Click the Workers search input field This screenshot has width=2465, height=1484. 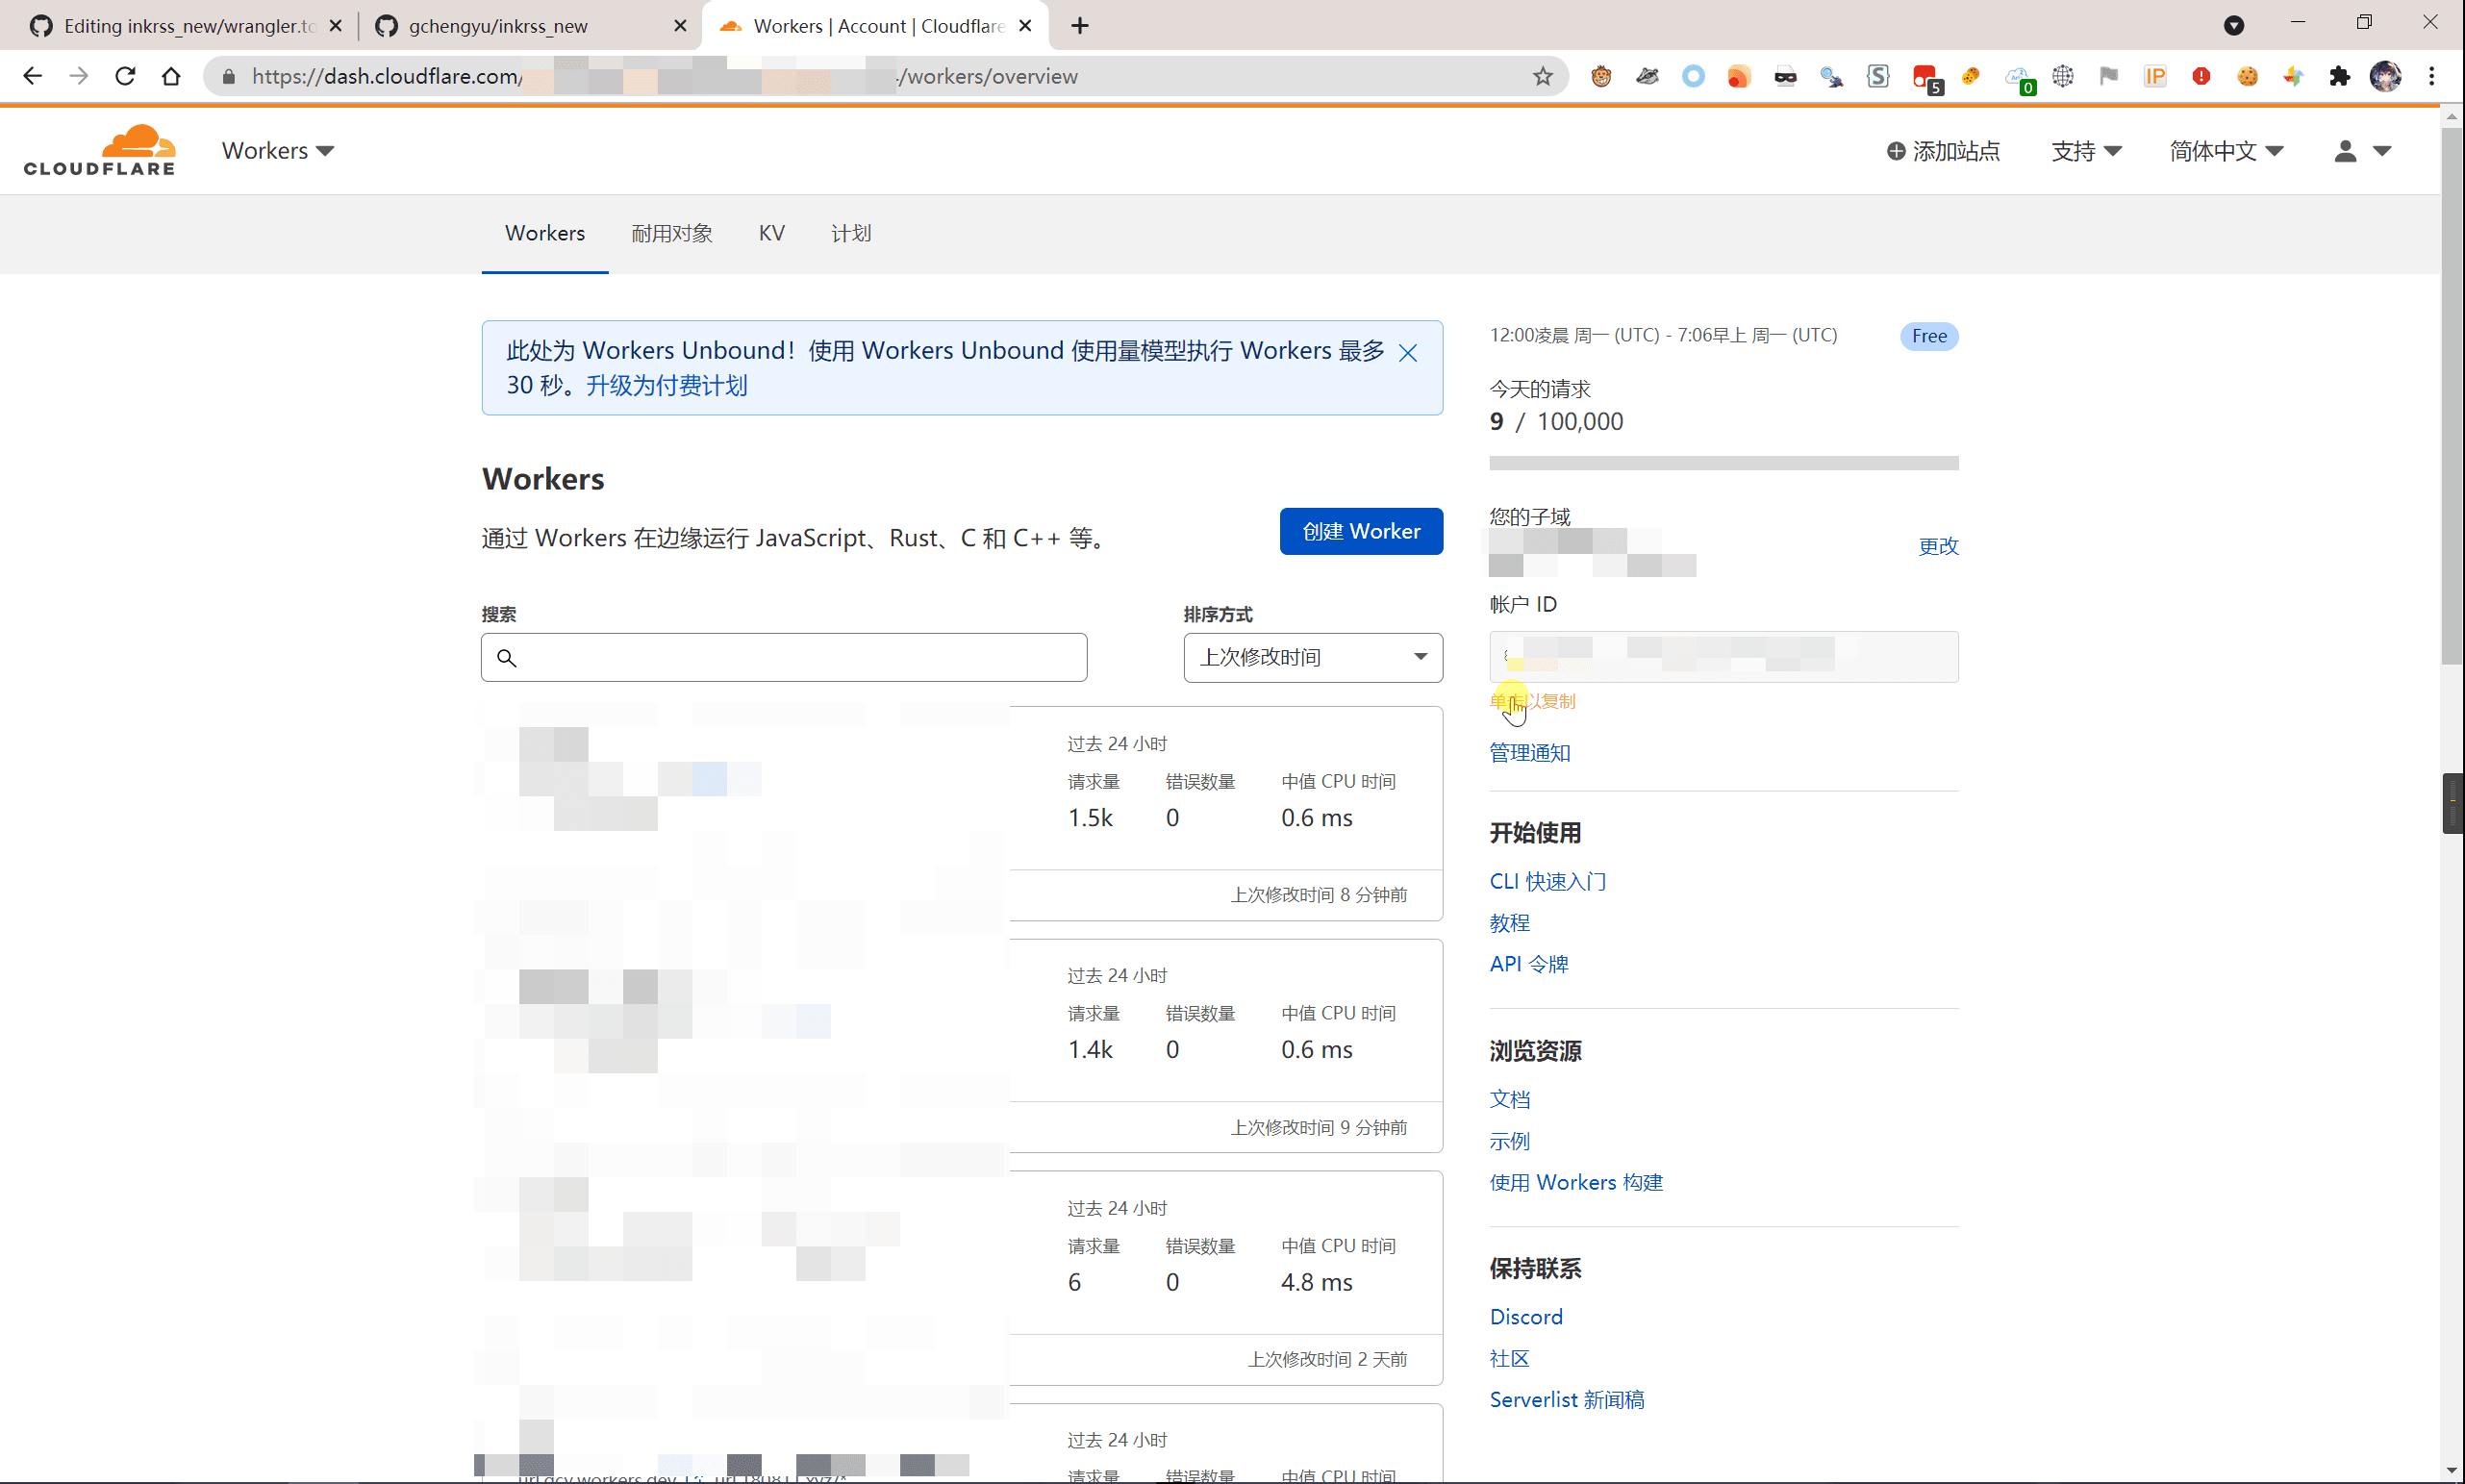[x=784, y=657]
